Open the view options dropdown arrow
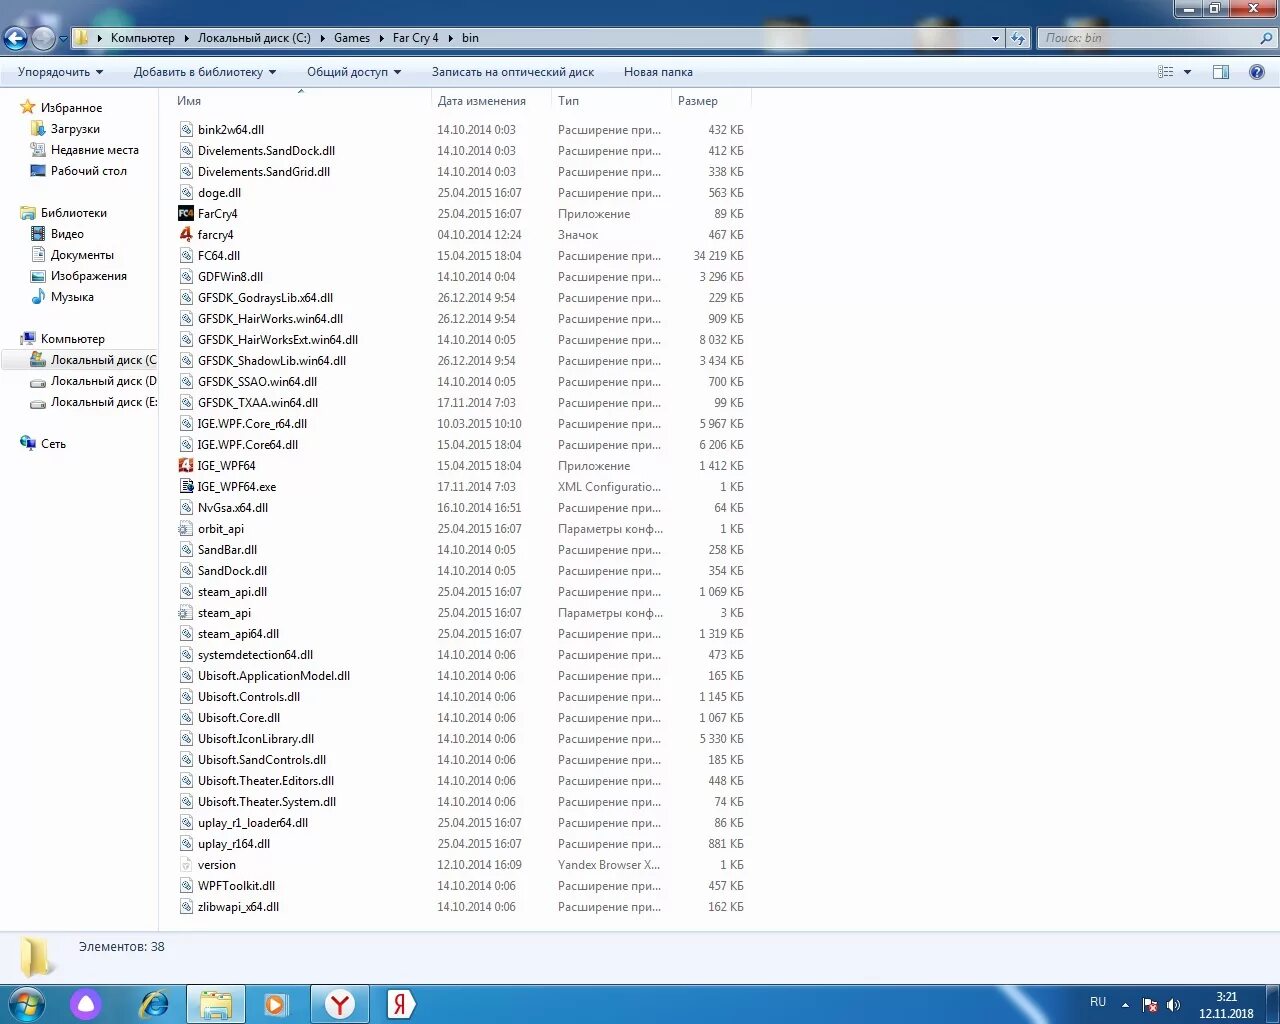The width and height of the screenshot is (1280, 1024). pyautogui.click(x=1187, y=72)
